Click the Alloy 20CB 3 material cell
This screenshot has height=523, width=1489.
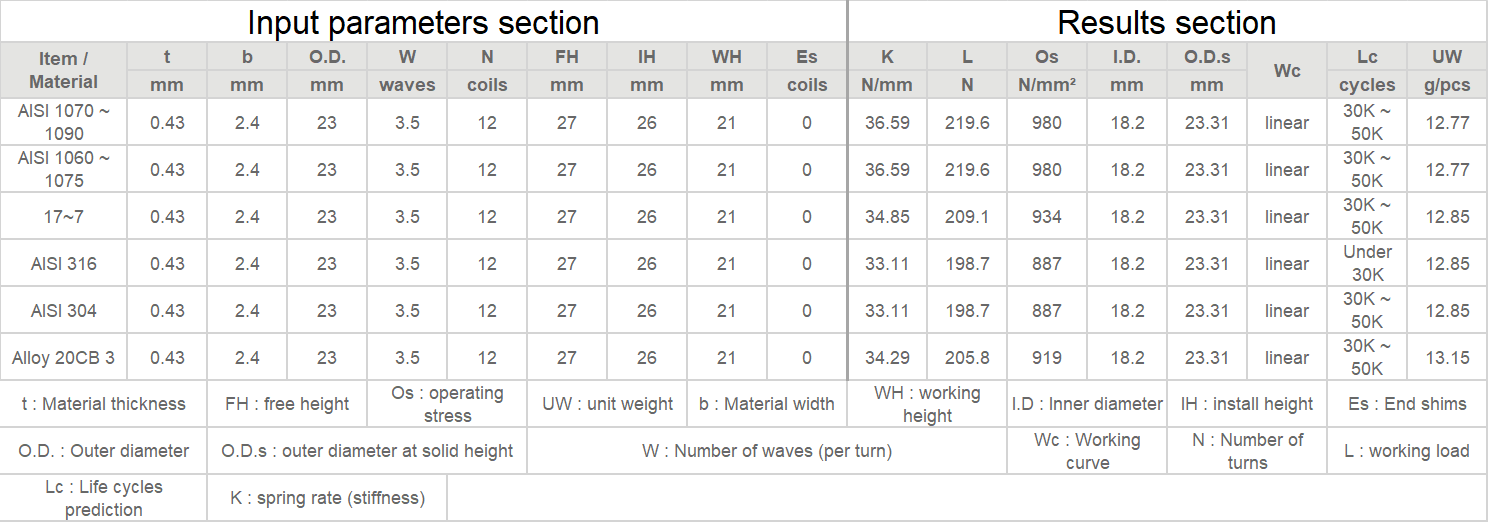click(x=64, y=357)
